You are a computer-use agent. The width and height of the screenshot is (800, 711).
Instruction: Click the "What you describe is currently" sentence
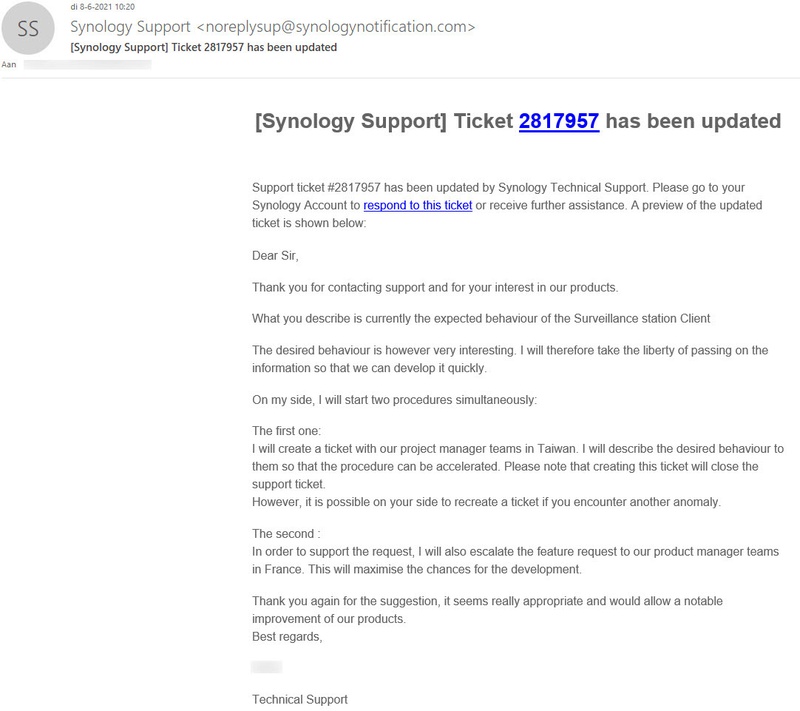(480, 319)
